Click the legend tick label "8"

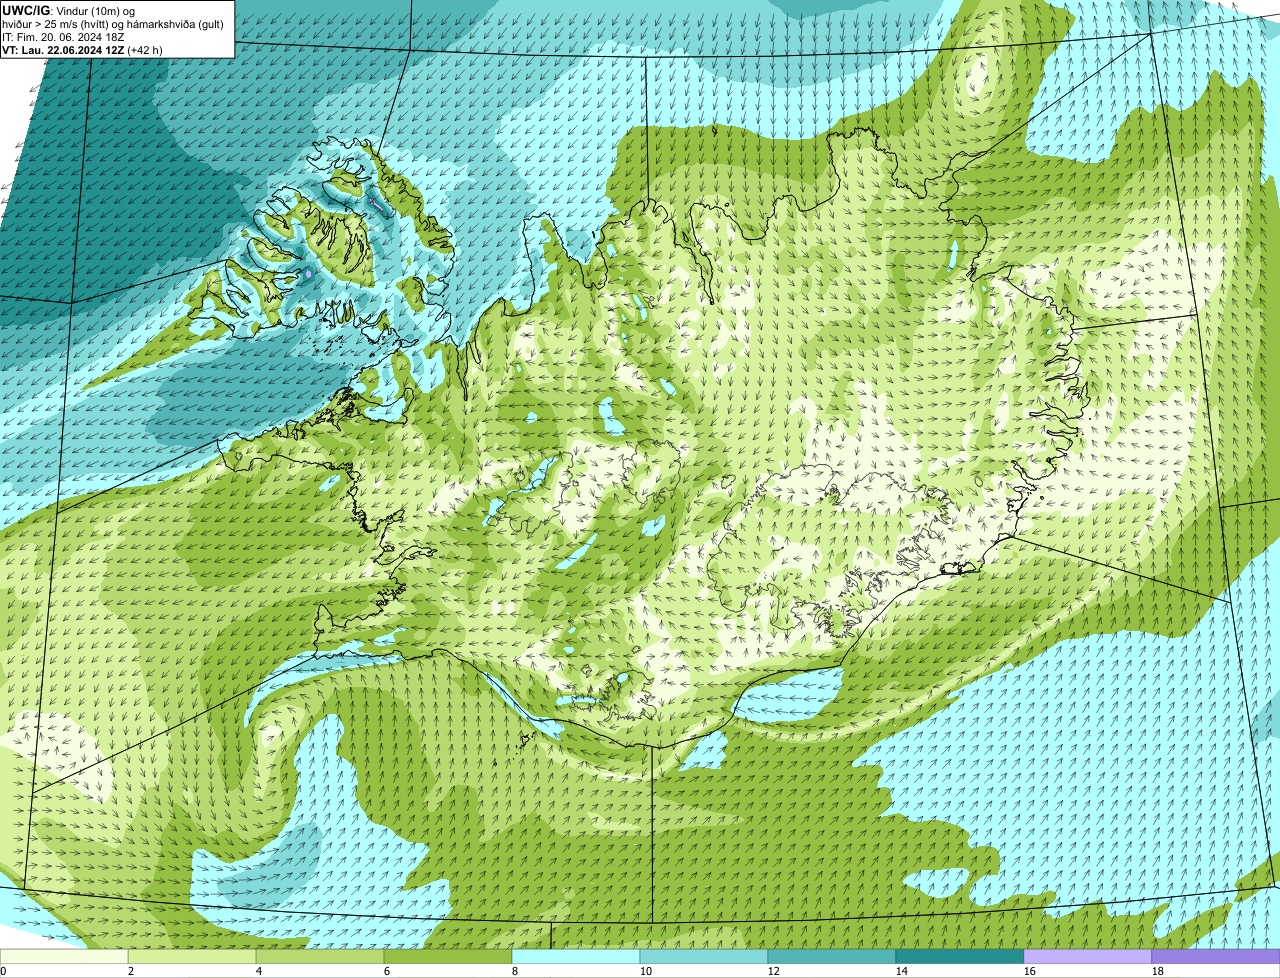tap(515, 971)
